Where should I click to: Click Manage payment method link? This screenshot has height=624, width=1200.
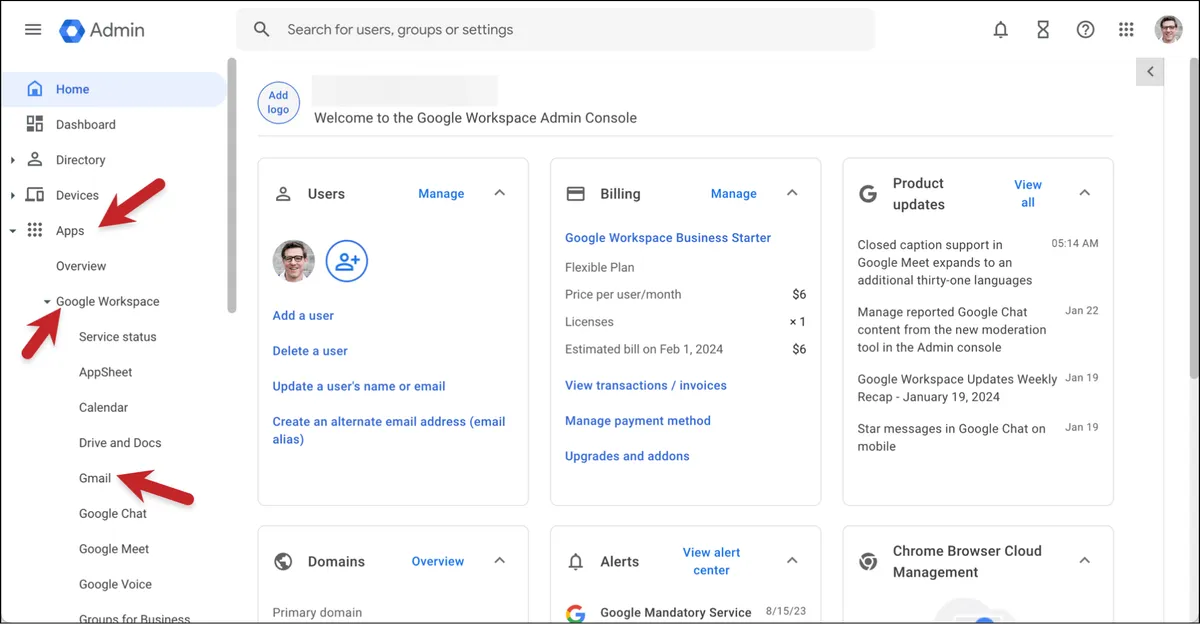click(x=638, y=421)
